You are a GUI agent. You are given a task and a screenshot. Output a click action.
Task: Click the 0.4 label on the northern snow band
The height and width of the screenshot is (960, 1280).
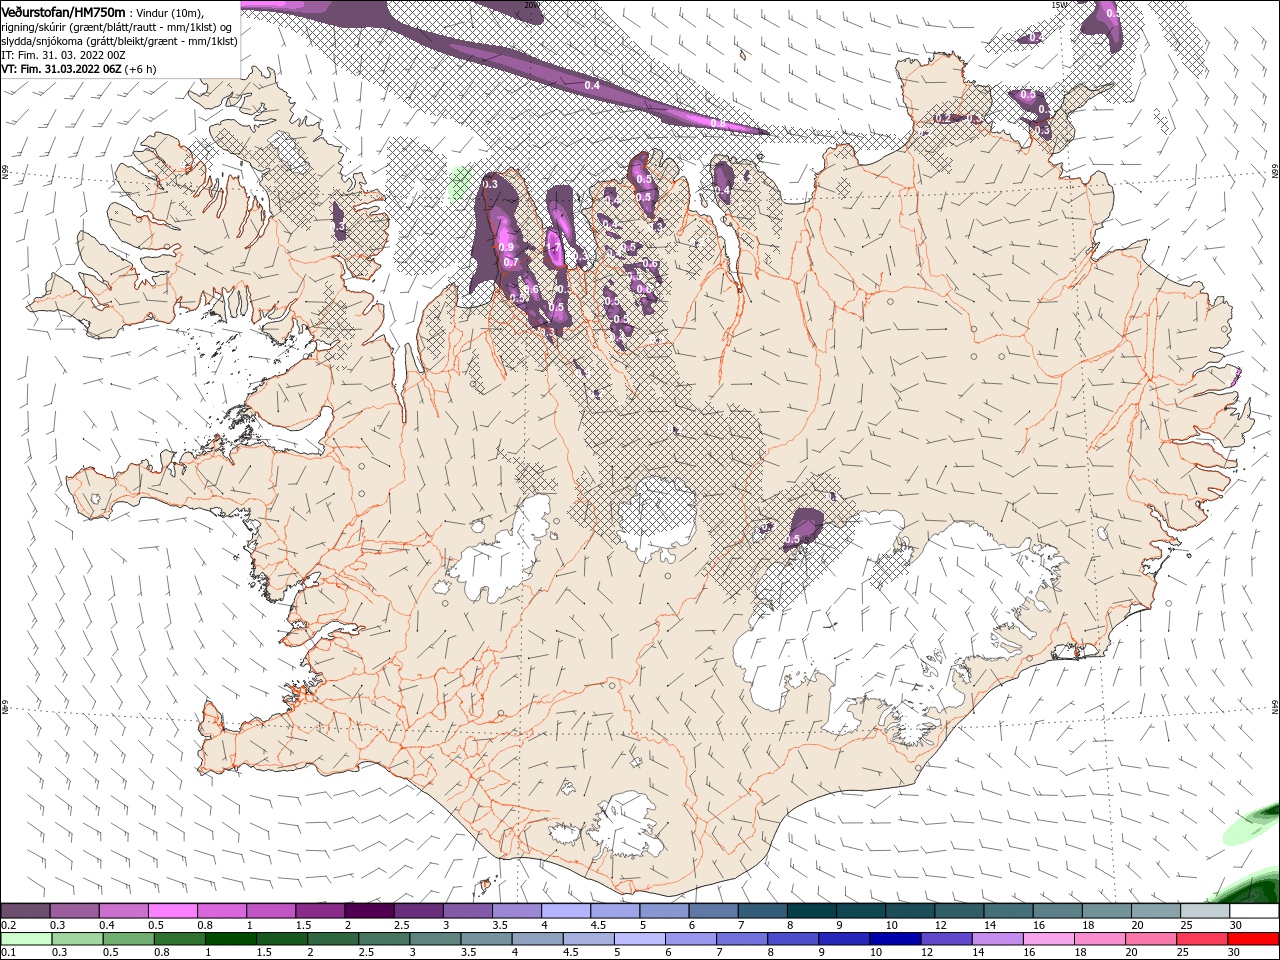(x=592, y=86)
